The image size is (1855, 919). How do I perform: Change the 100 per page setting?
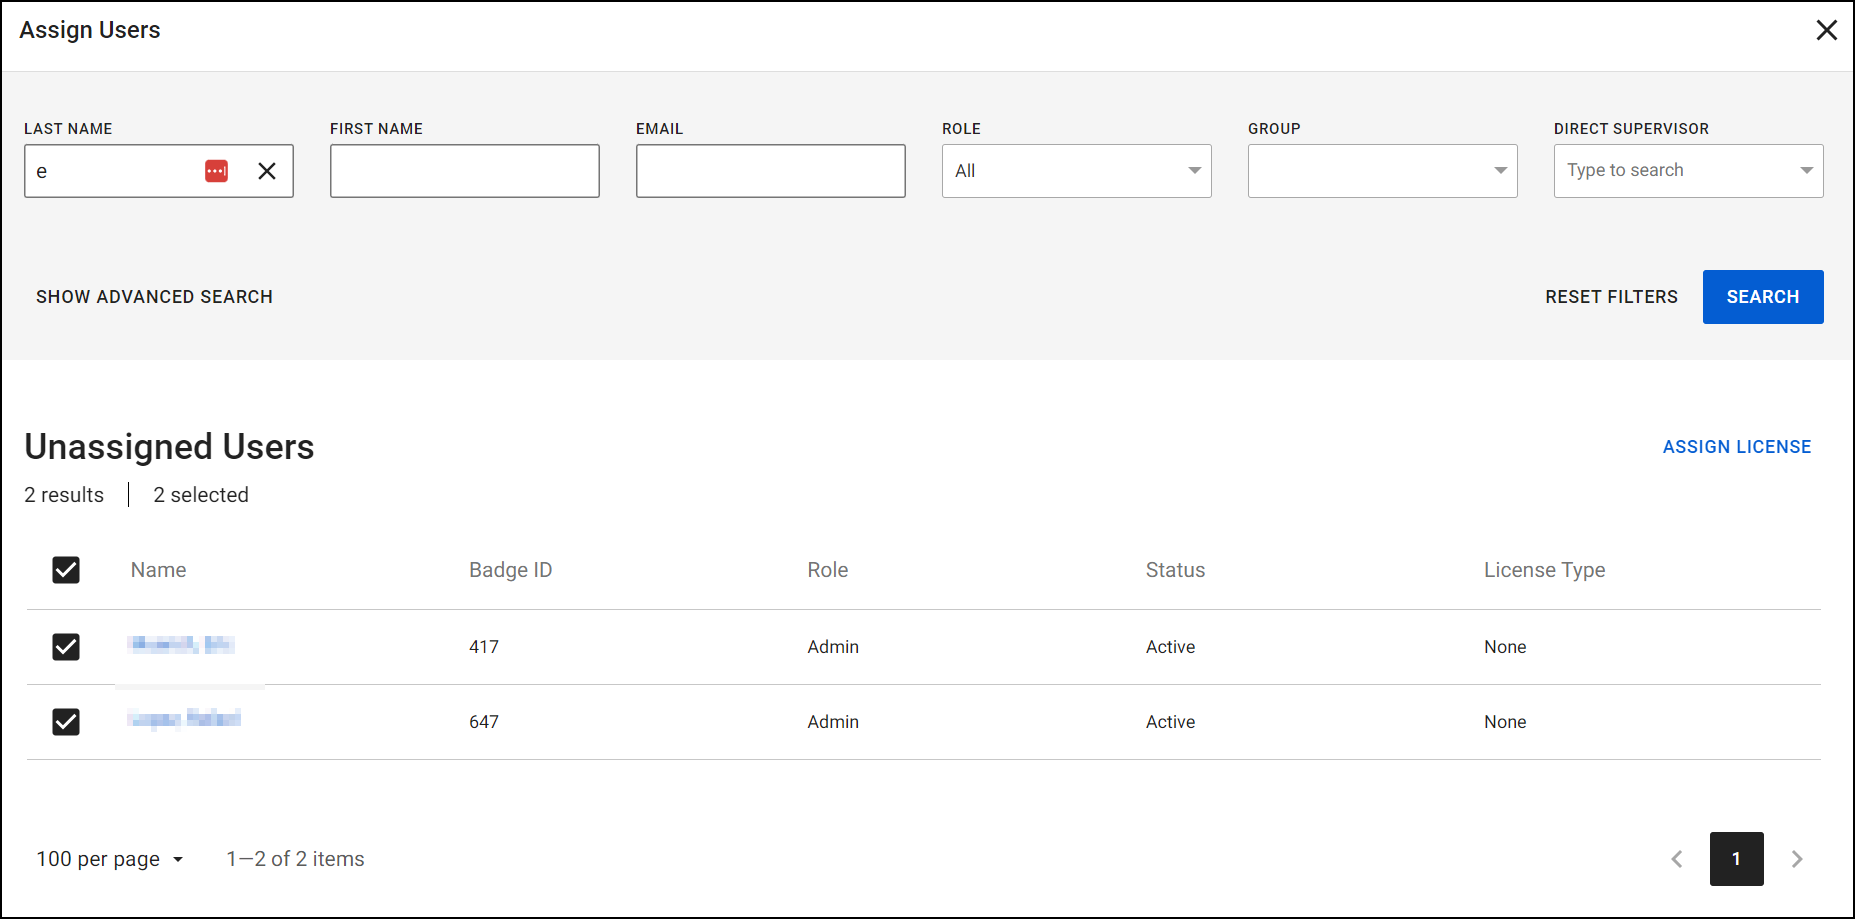110,859
